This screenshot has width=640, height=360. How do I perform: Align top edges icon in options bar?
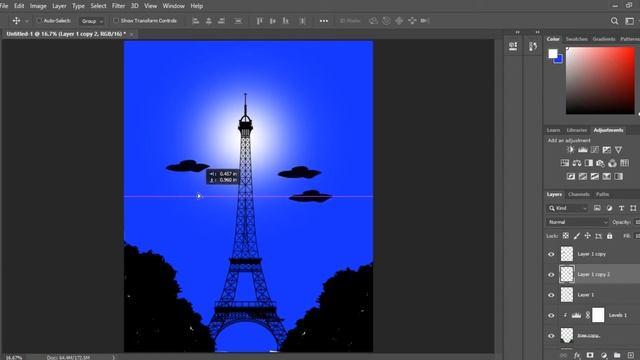[260, 20]
